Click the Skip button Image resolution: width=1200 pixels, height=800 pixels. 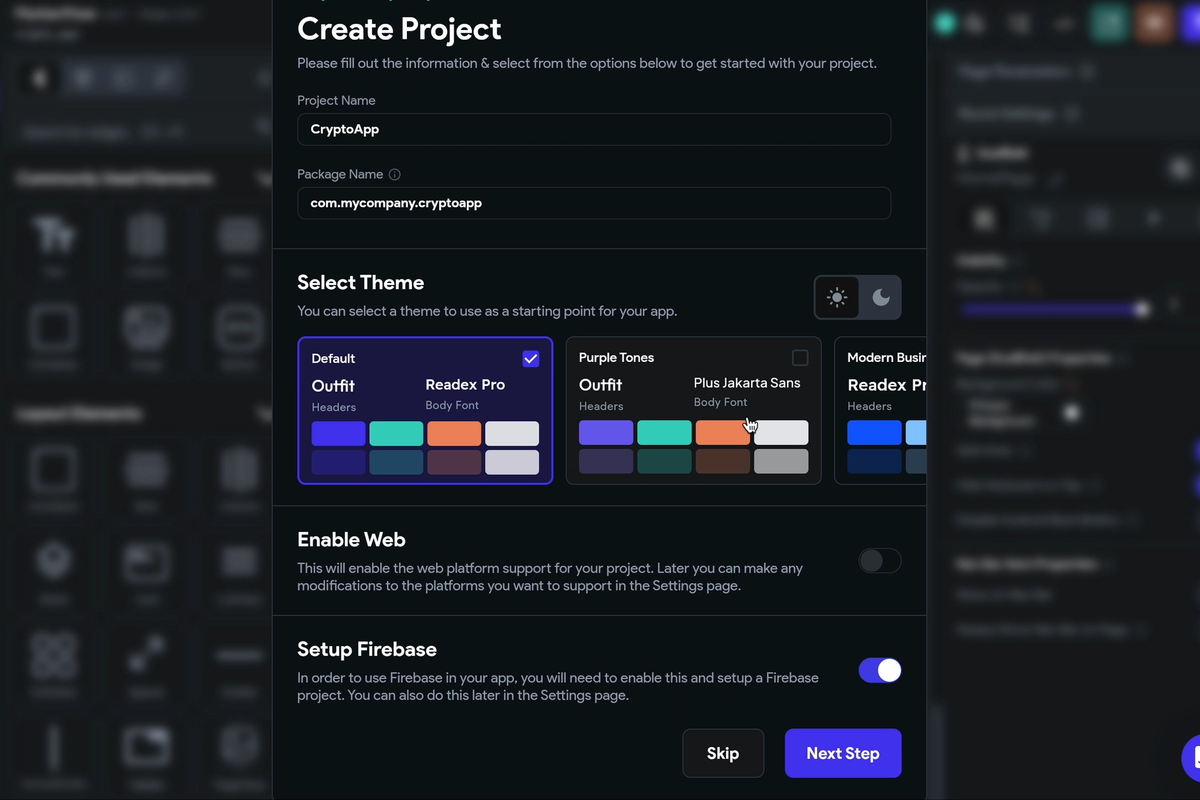tap(723, 753)
